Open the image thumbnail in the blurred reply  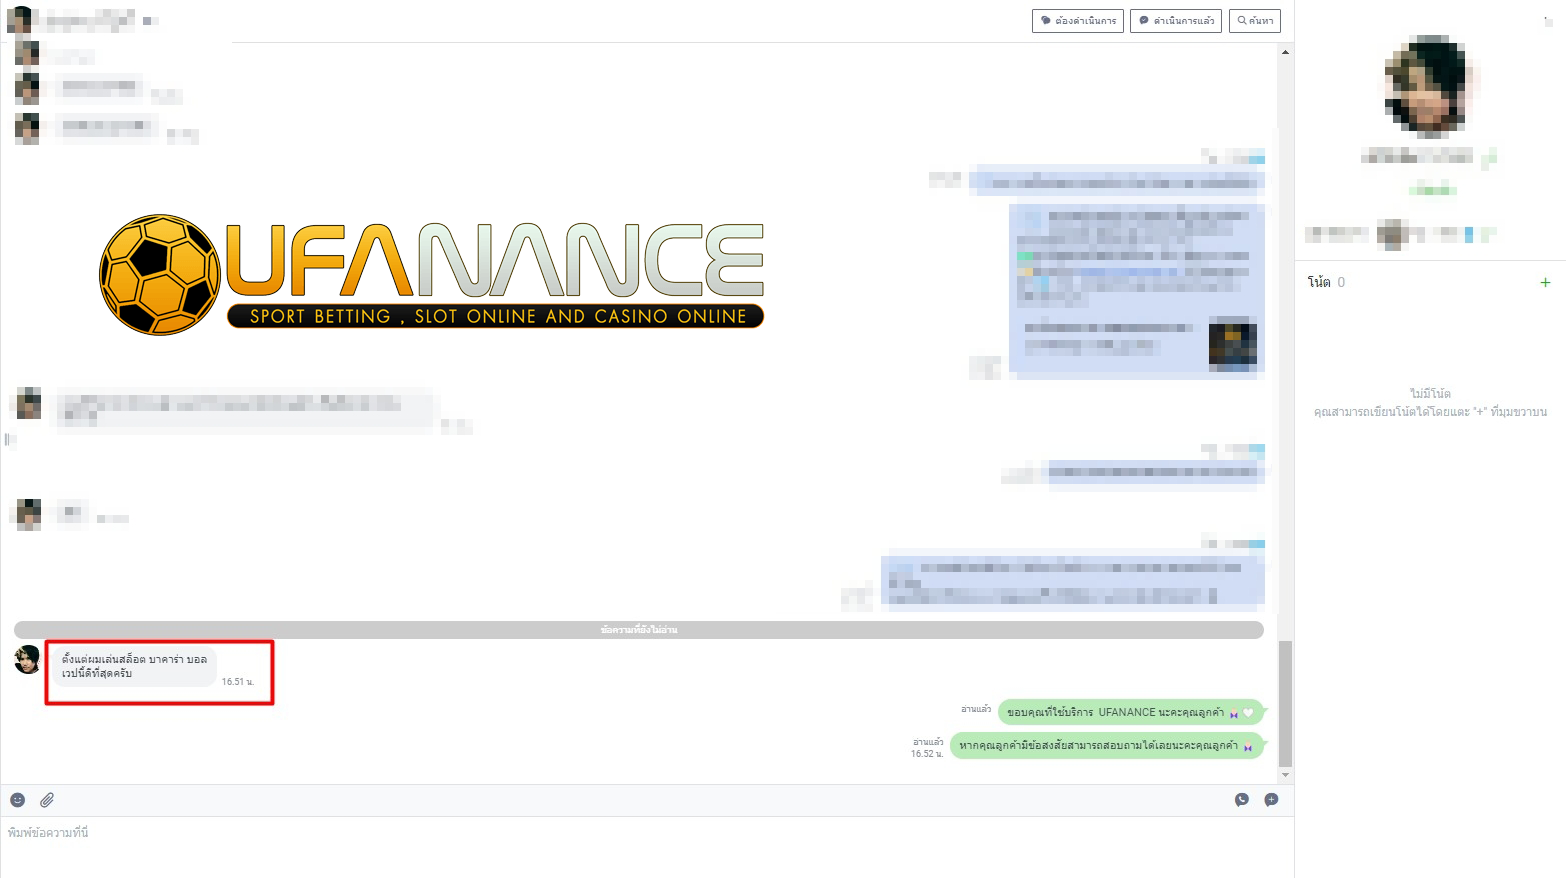point(1232,345)
